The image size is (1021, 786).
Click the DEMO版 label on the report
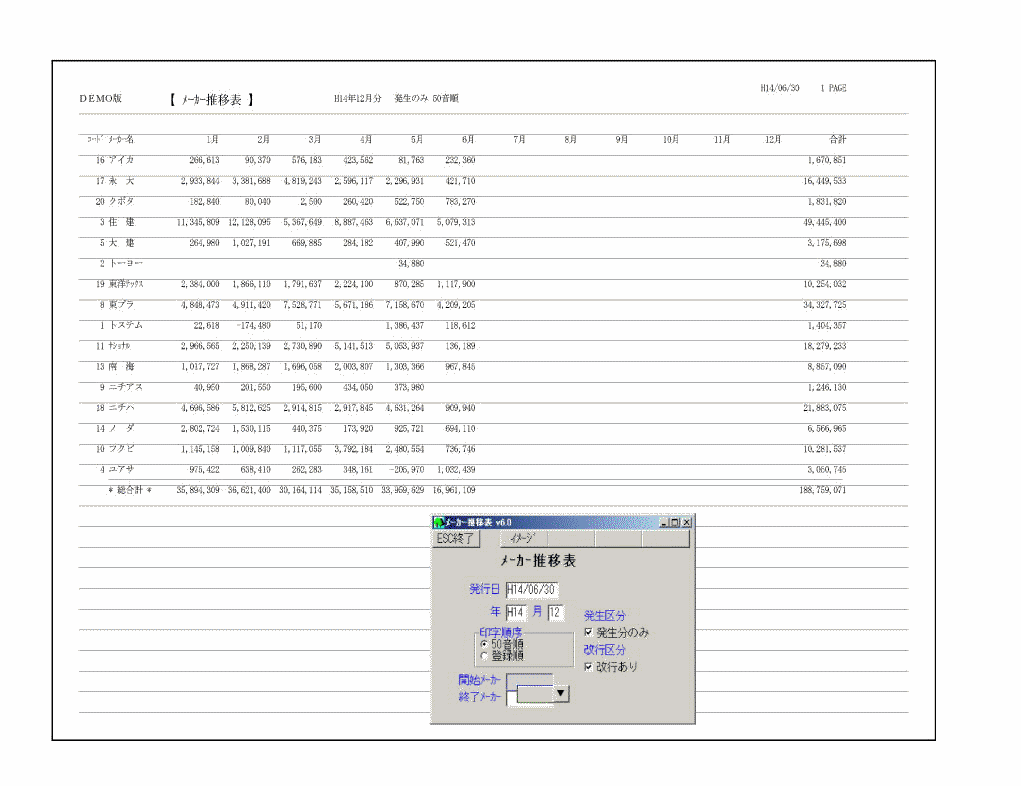(101, 98)
